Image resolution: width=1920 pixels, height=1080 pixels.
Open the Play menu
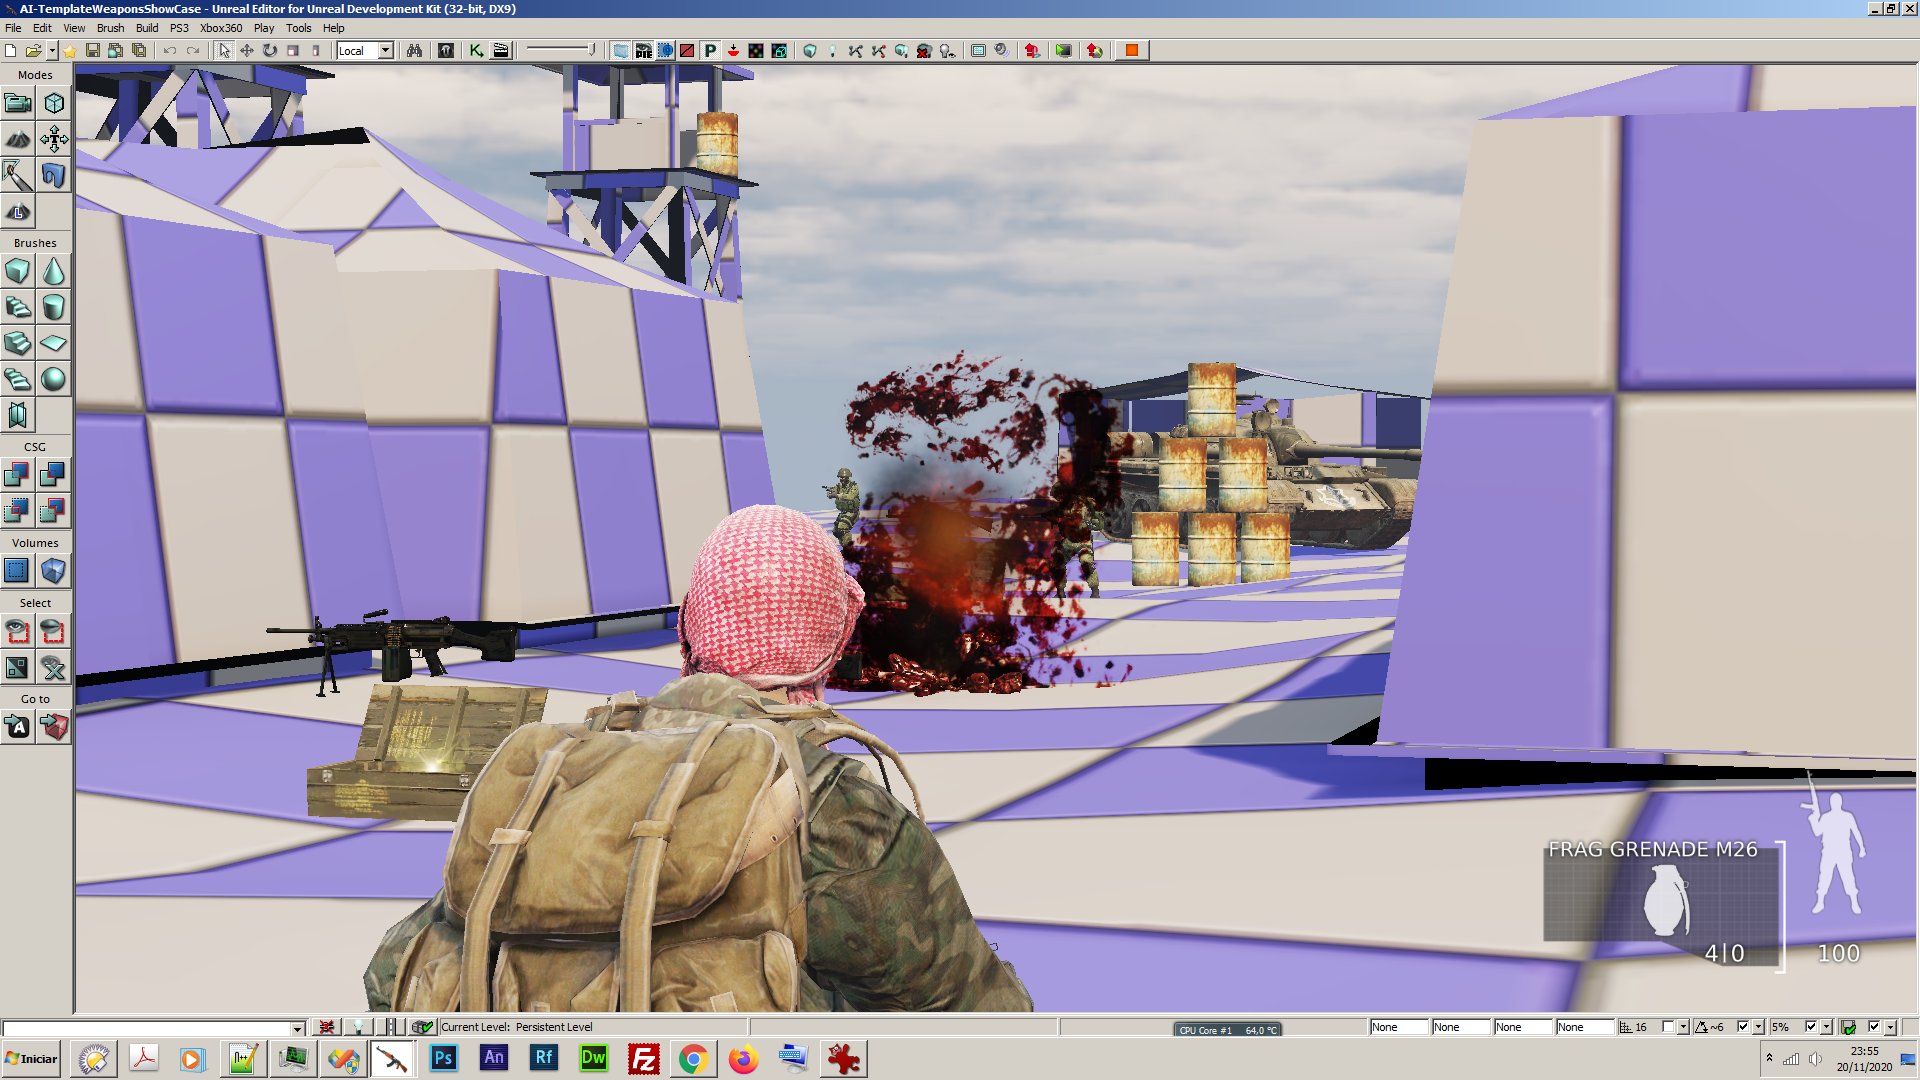pyautogui.click(x=264, y=28)
